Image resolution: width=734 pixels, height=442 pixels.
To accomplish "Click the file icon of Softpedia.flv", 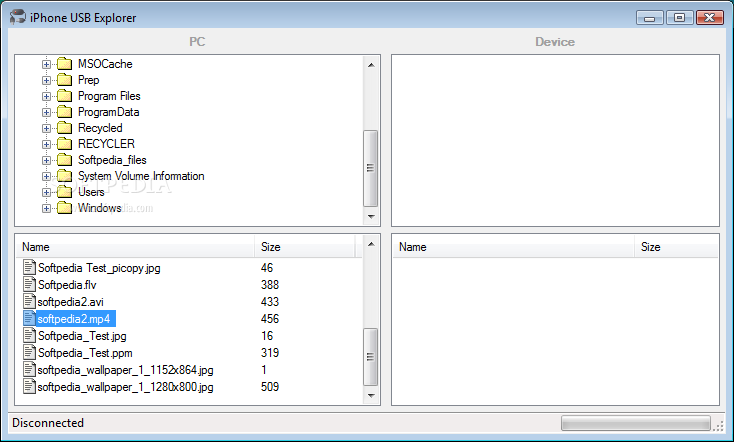I will 29,284.
